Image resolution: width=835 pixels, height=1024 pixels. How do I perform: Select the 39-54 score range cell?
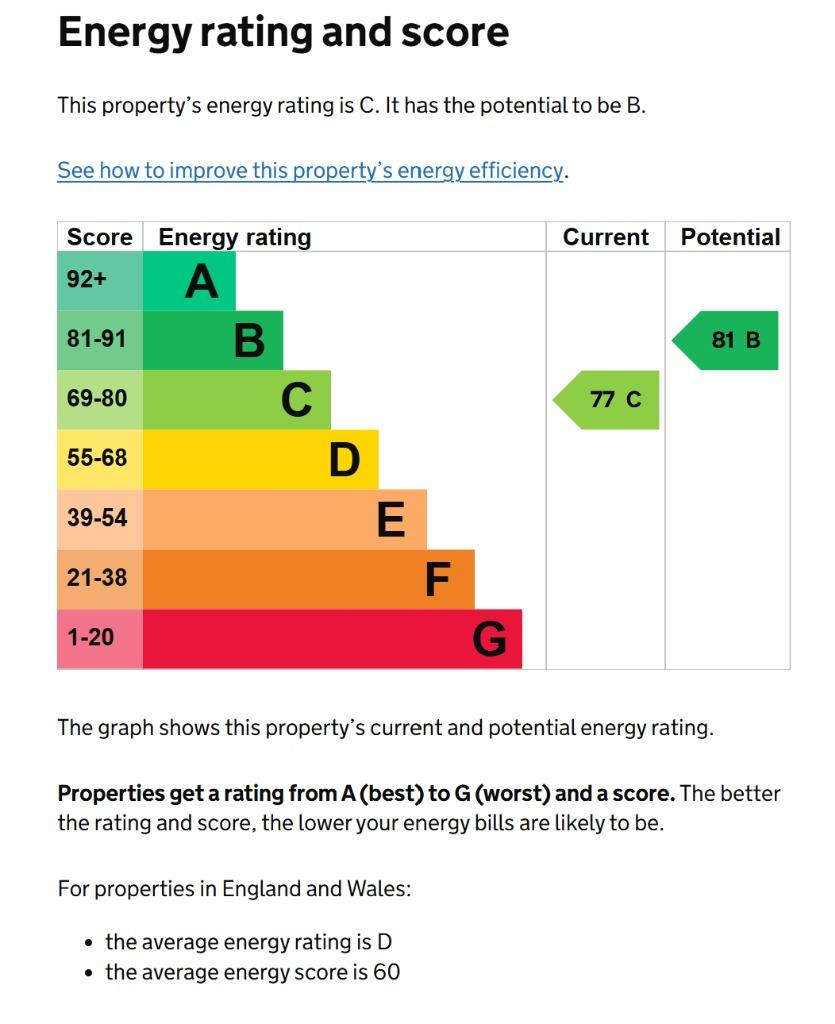coord(100,519)
